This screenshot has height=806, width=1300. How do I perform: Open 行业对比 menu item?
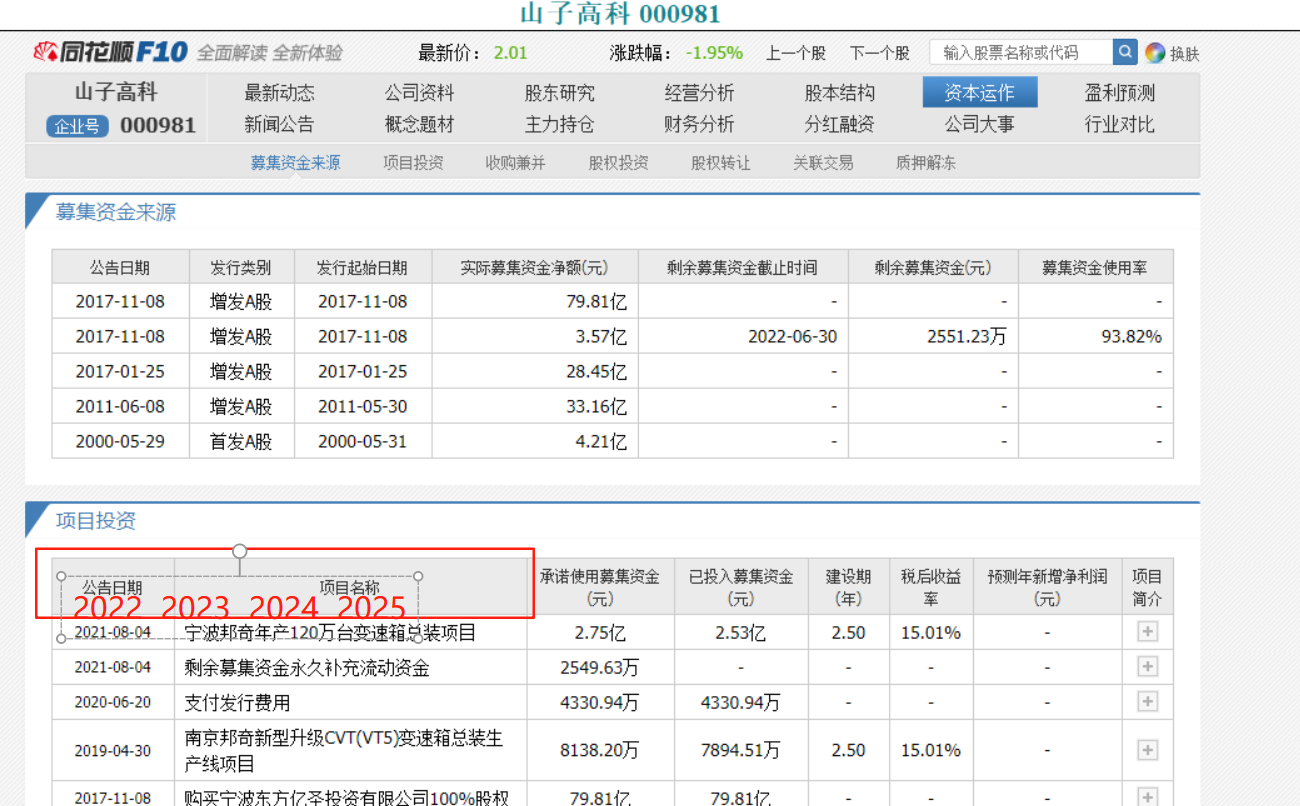(1119, 124)
